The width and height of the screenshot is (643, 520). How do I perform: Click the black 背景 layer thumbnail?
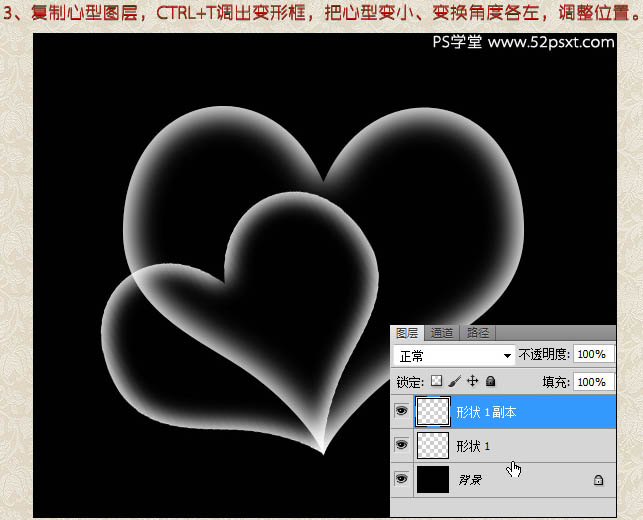click(x=434, y=480)
